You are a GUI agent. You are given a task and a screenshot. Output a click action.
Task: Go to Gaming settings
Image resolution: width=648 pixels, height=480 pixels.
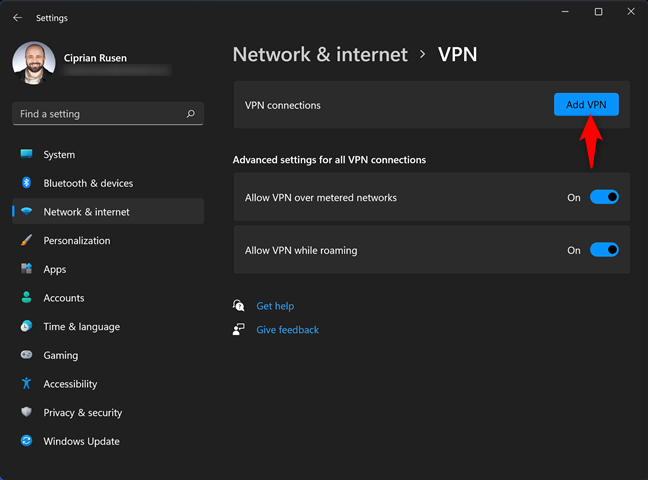pyautogui.click(x=108, y=355)
